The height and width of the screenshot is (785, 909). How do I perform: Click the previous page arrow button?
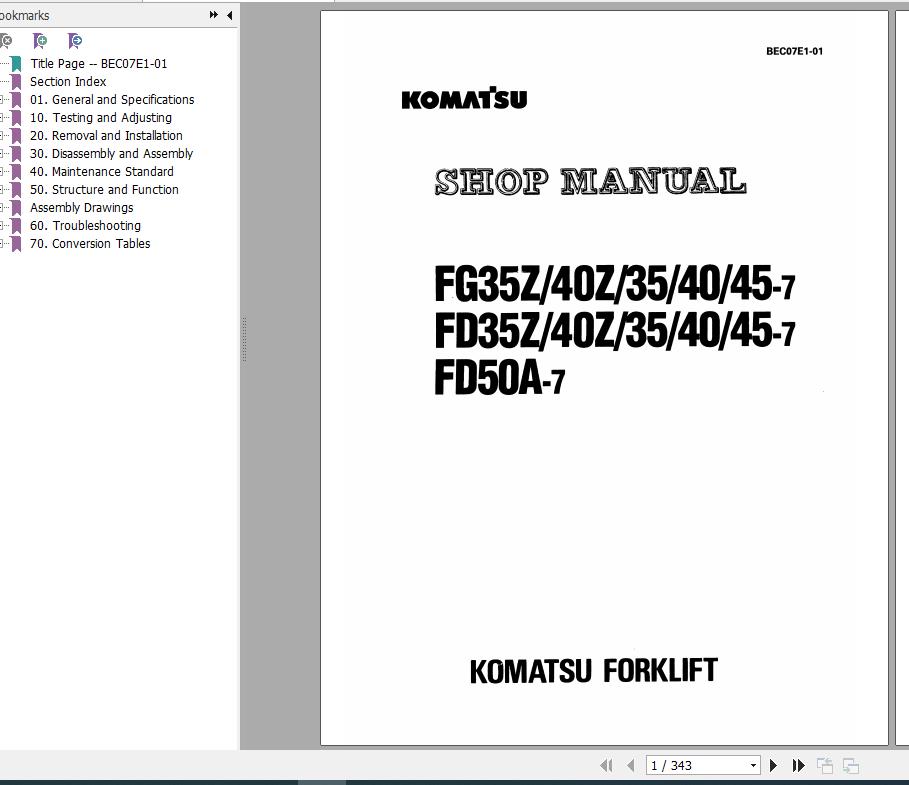pyautogui.click(x=629, y=764)
